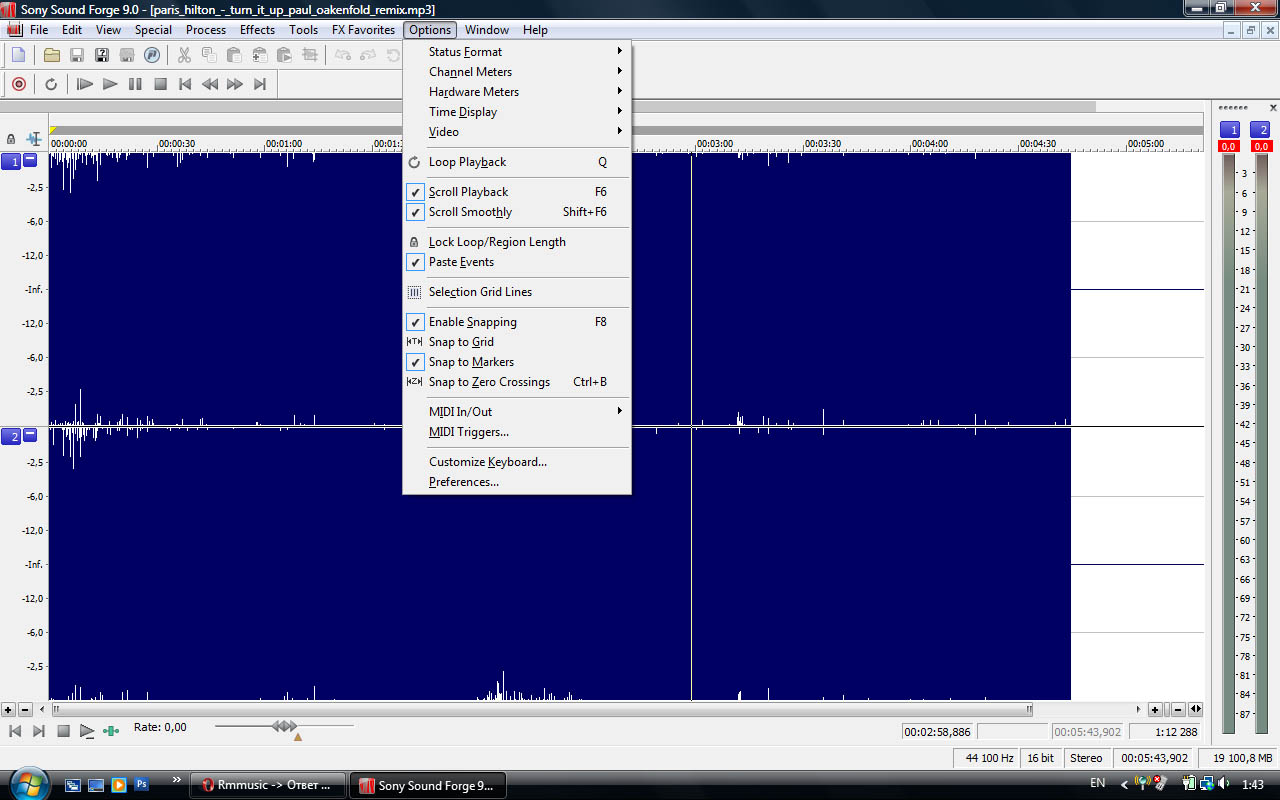Click the Loop Playback icon in the transport toolbar
Screen dimensions: 1280x800
tap(51, 84)
